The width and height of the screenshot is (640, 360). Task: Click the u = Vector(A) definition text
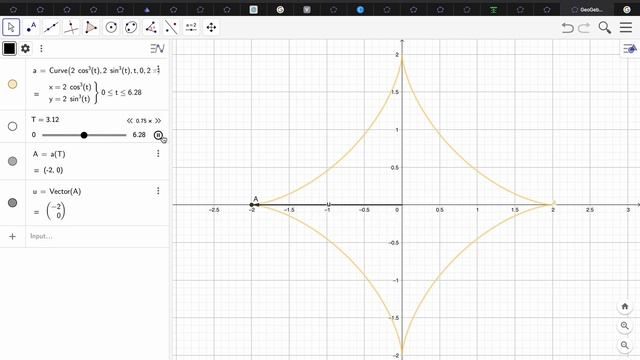tap(57, 191)
